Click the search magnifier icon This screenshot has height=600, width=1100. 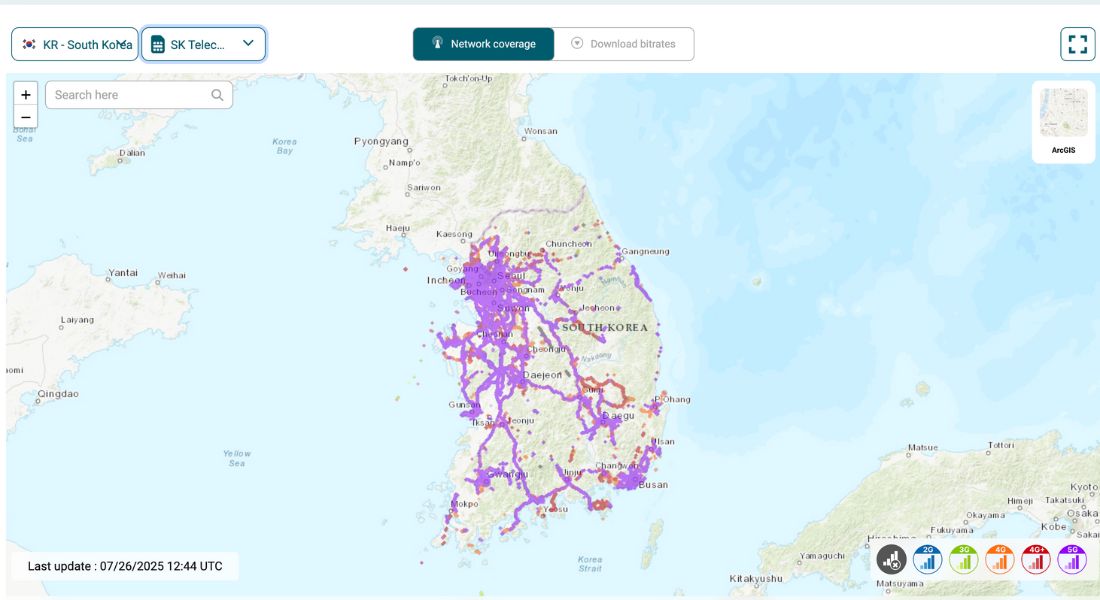point(216,94)
